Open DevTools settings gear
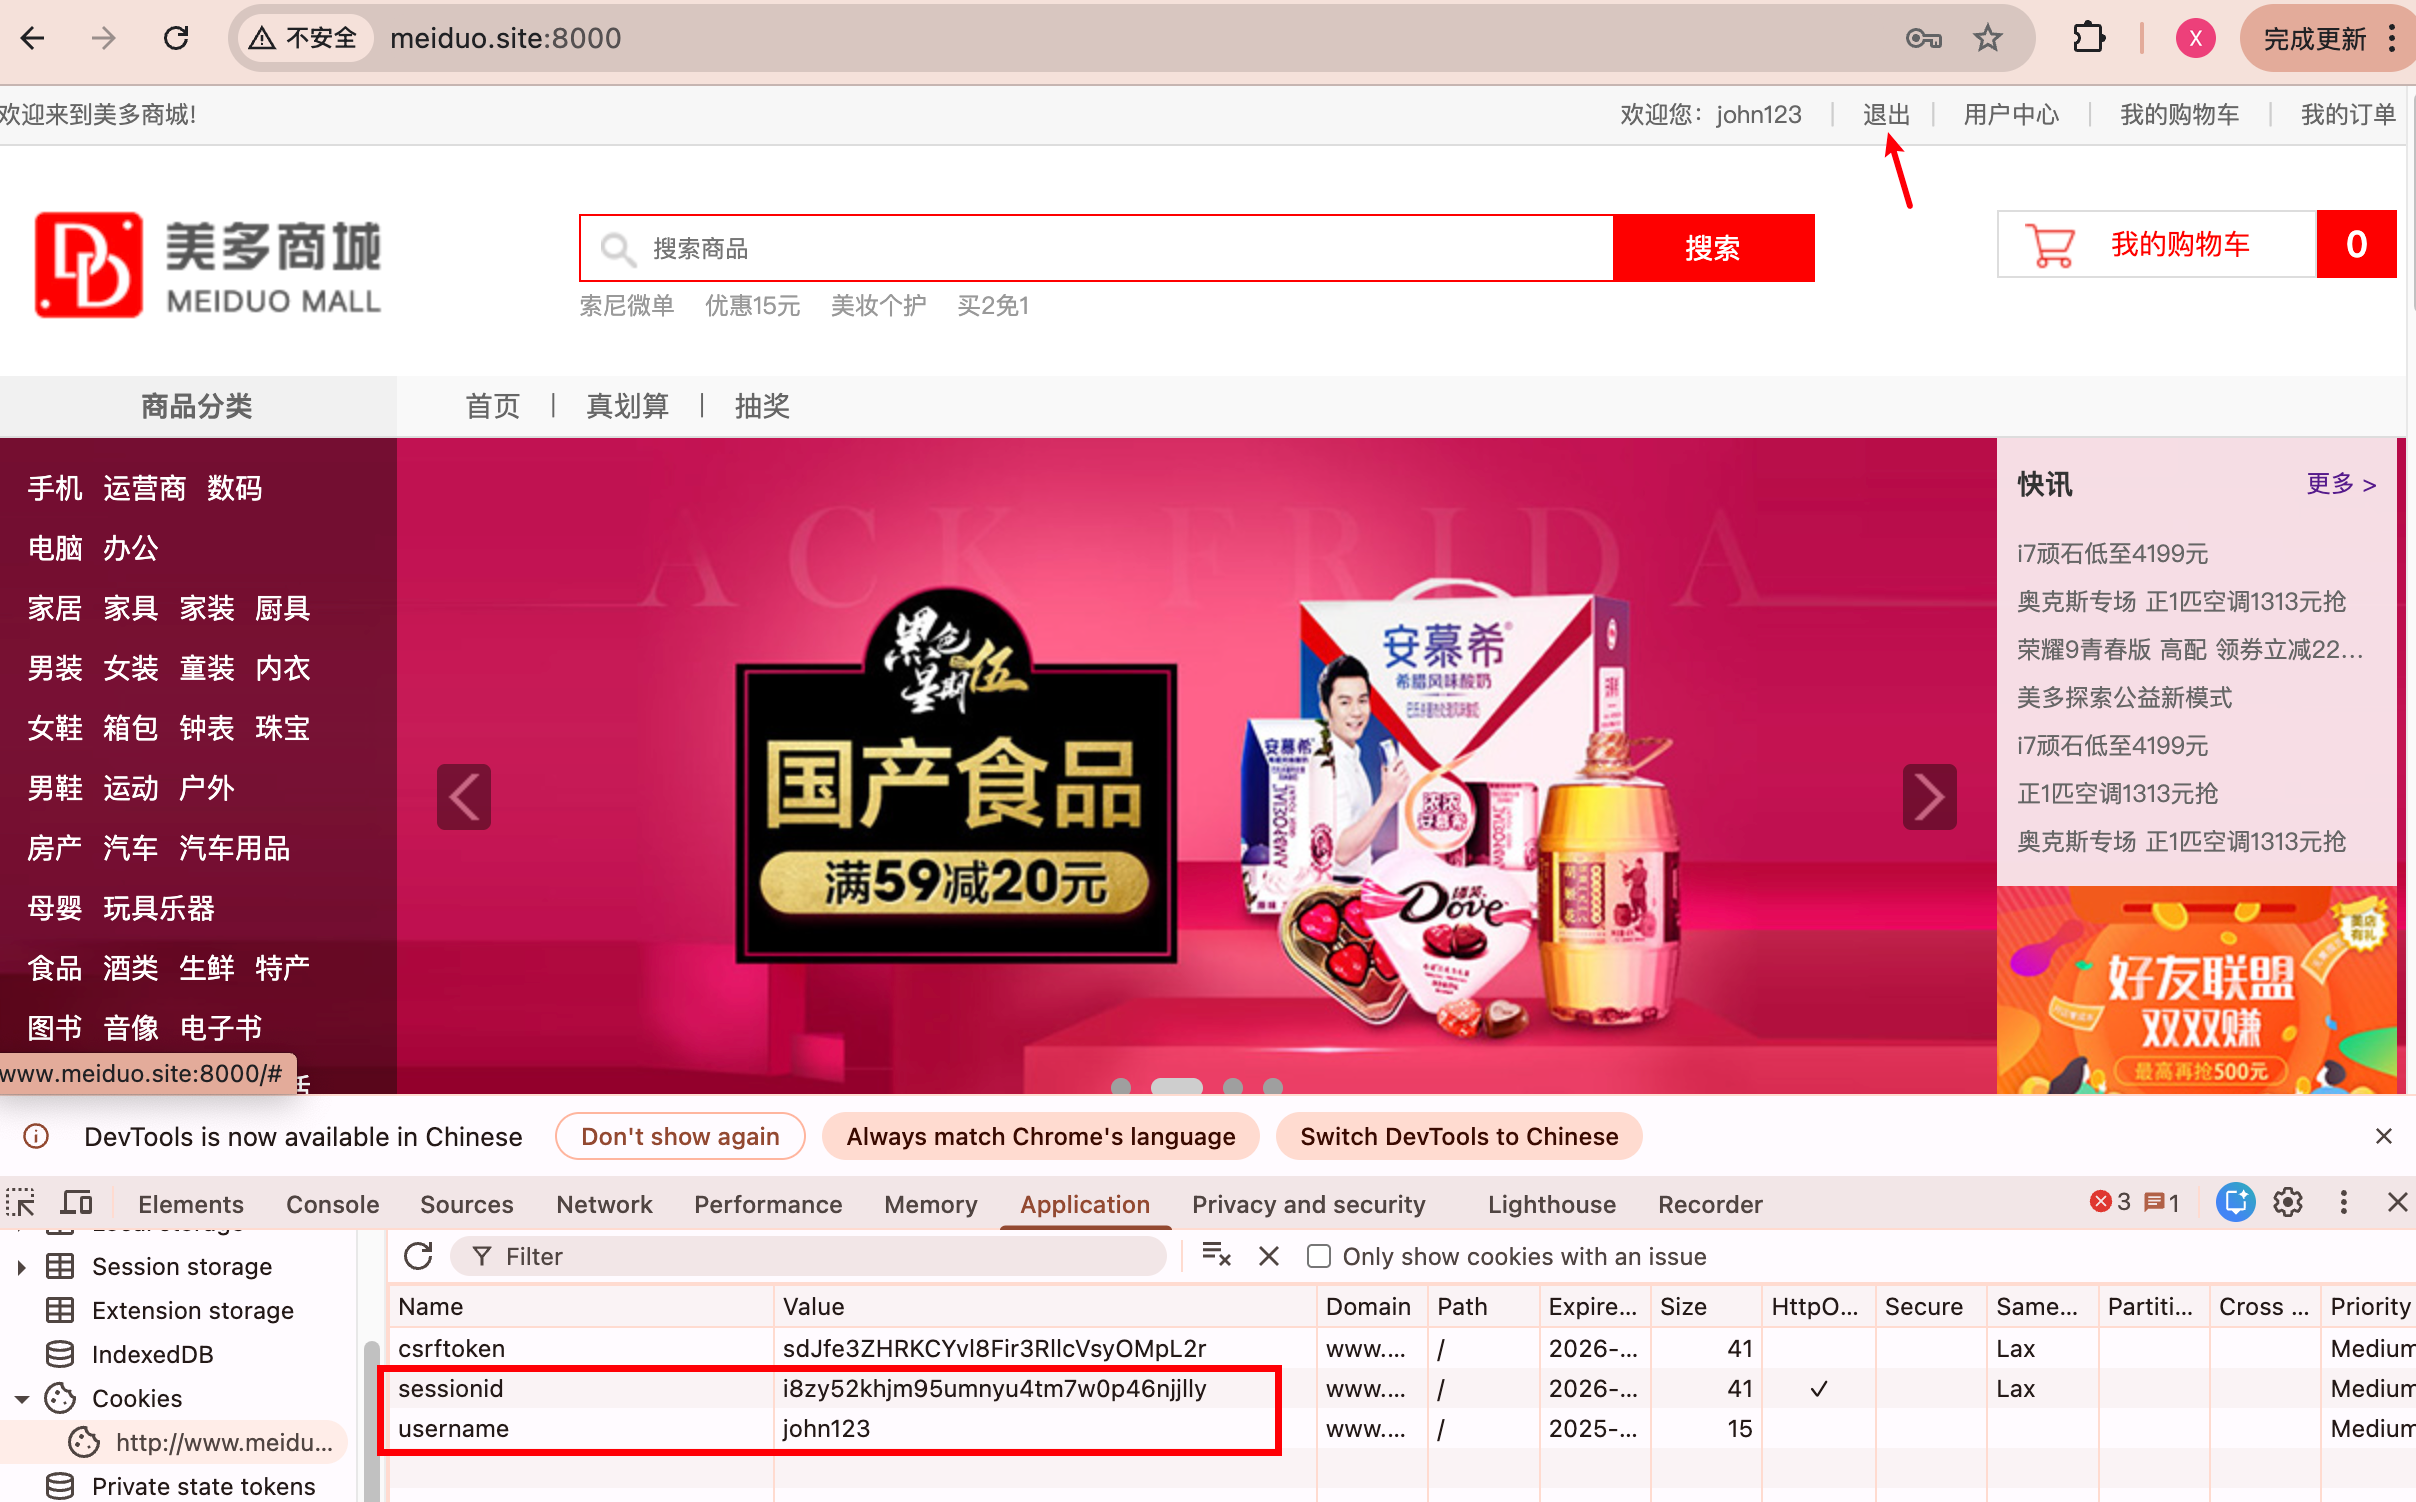 coord(2288,1203)
